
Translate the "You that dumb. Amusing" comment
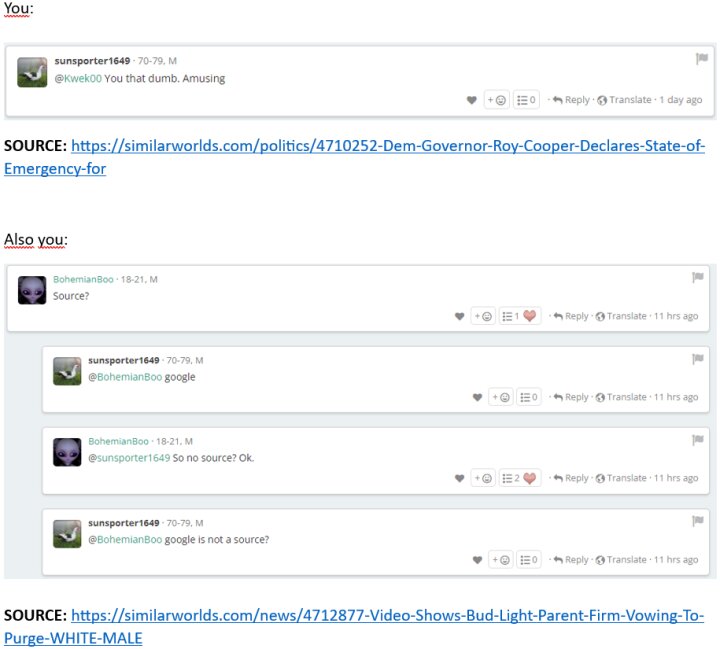coord(624,100)
